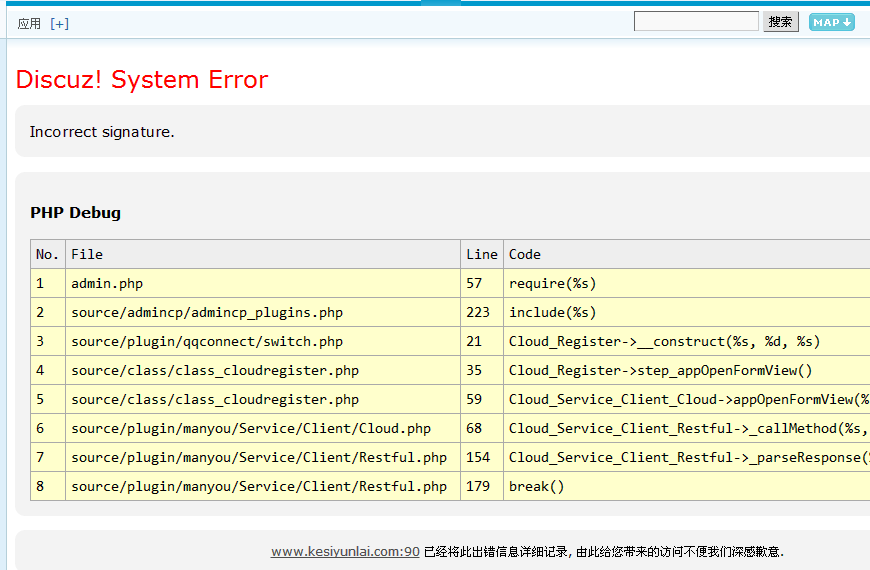Image resolution: width=870 pixels, height=570 pixels.
Task: Select the 'Discuz! System Error' heading
Action: click(x=142, y=79)
